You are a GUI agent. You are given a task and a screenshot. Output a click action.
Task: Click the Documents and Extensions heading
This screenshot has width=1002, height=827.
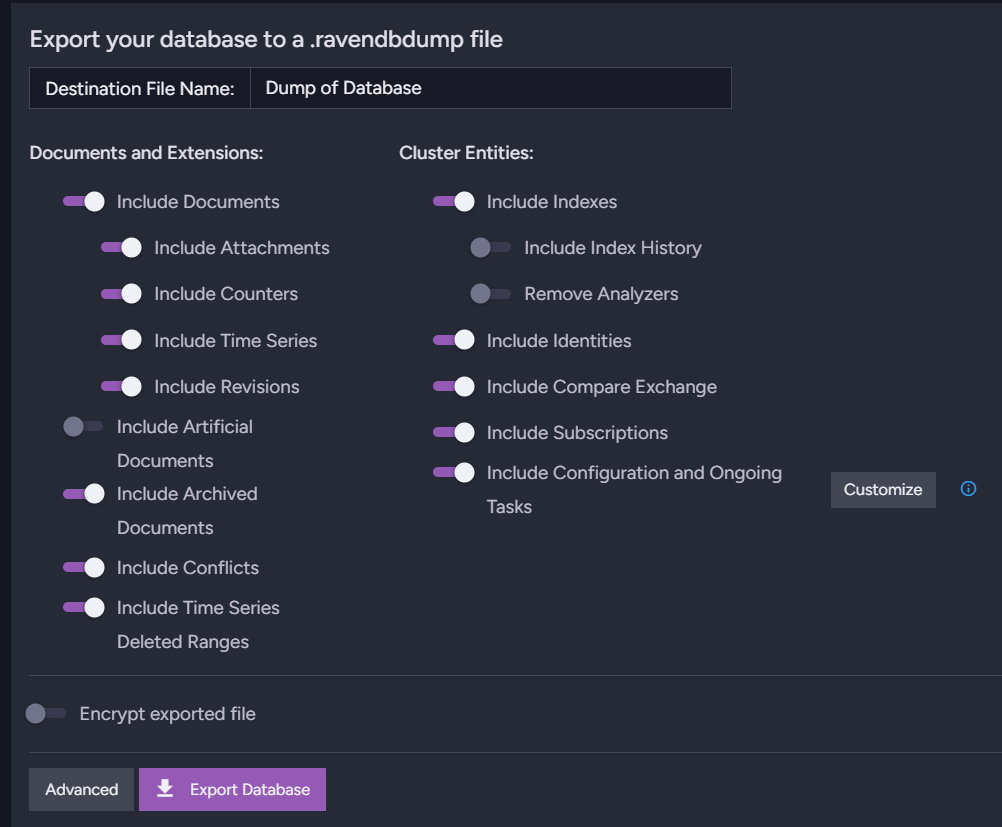[146, 153]
